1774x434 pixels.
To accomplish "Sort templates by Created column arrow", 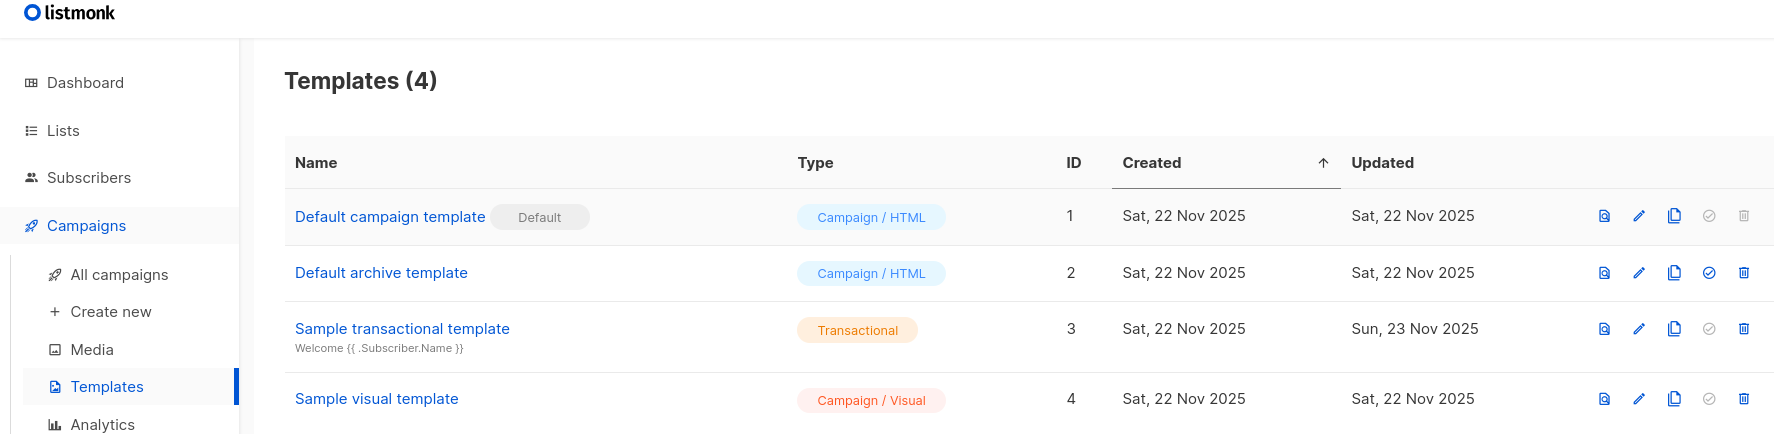I will click(x=1323, y=163).
